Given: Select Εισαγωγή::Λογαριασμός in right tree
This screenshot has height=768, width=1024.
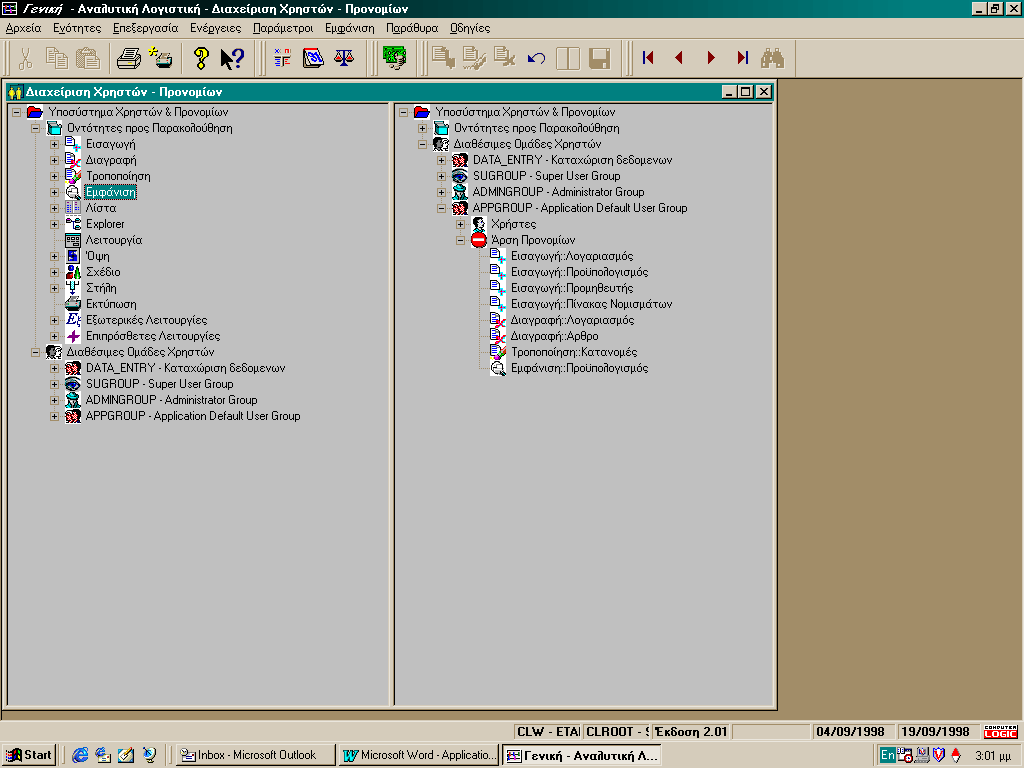Looking at the screenshot, I should tap(571, 256).
